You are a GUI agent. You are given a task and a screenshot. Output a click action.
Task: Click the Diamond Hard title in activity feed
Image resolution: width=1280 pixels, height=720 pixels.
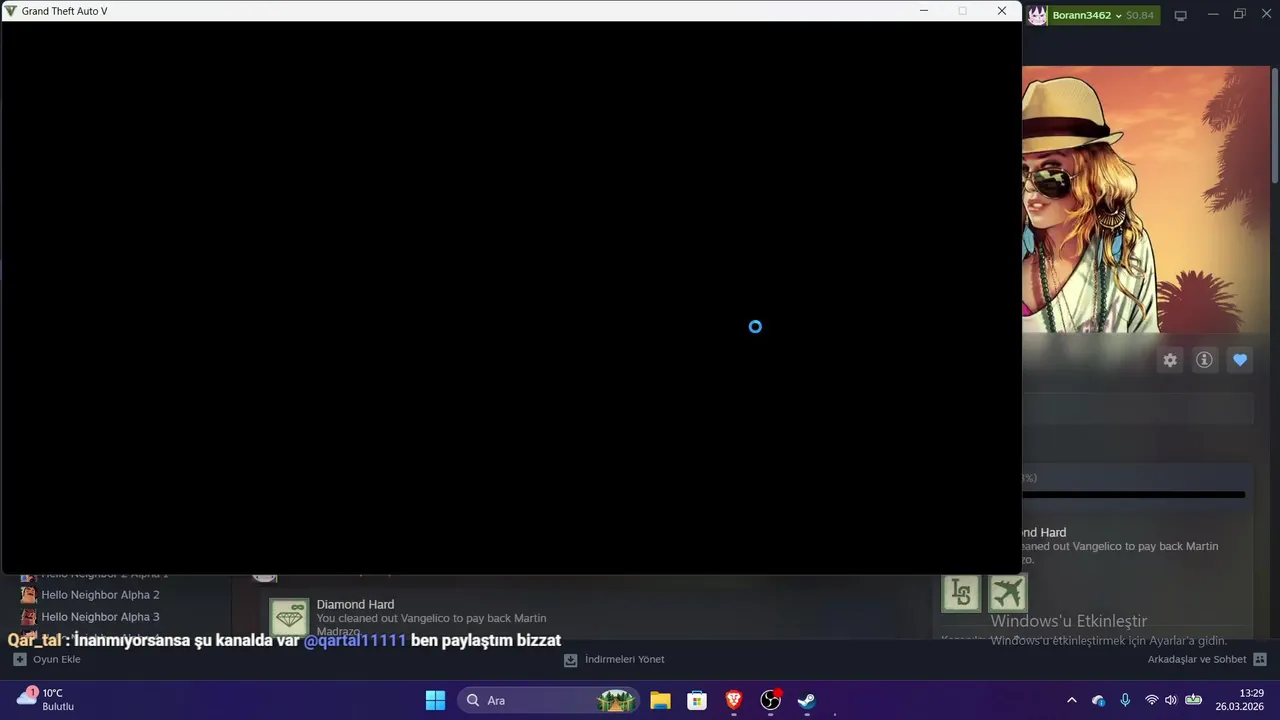355,604
